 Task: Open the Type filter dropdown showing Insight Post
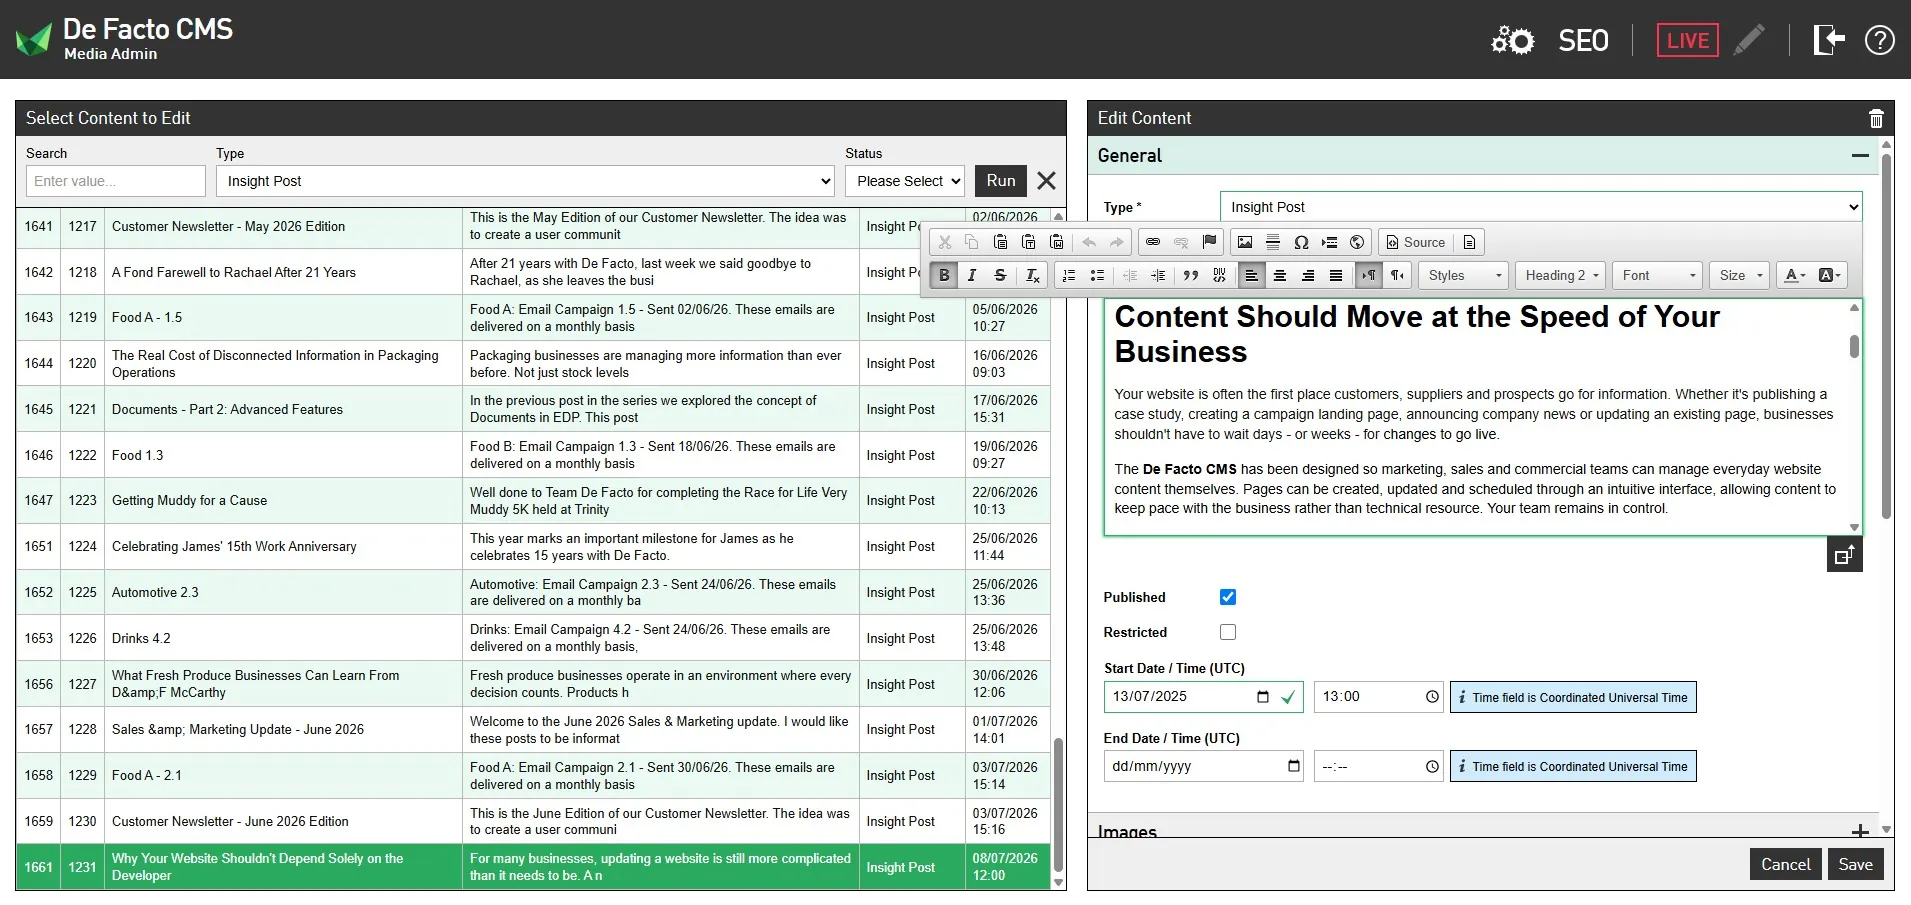pos(527,181)
